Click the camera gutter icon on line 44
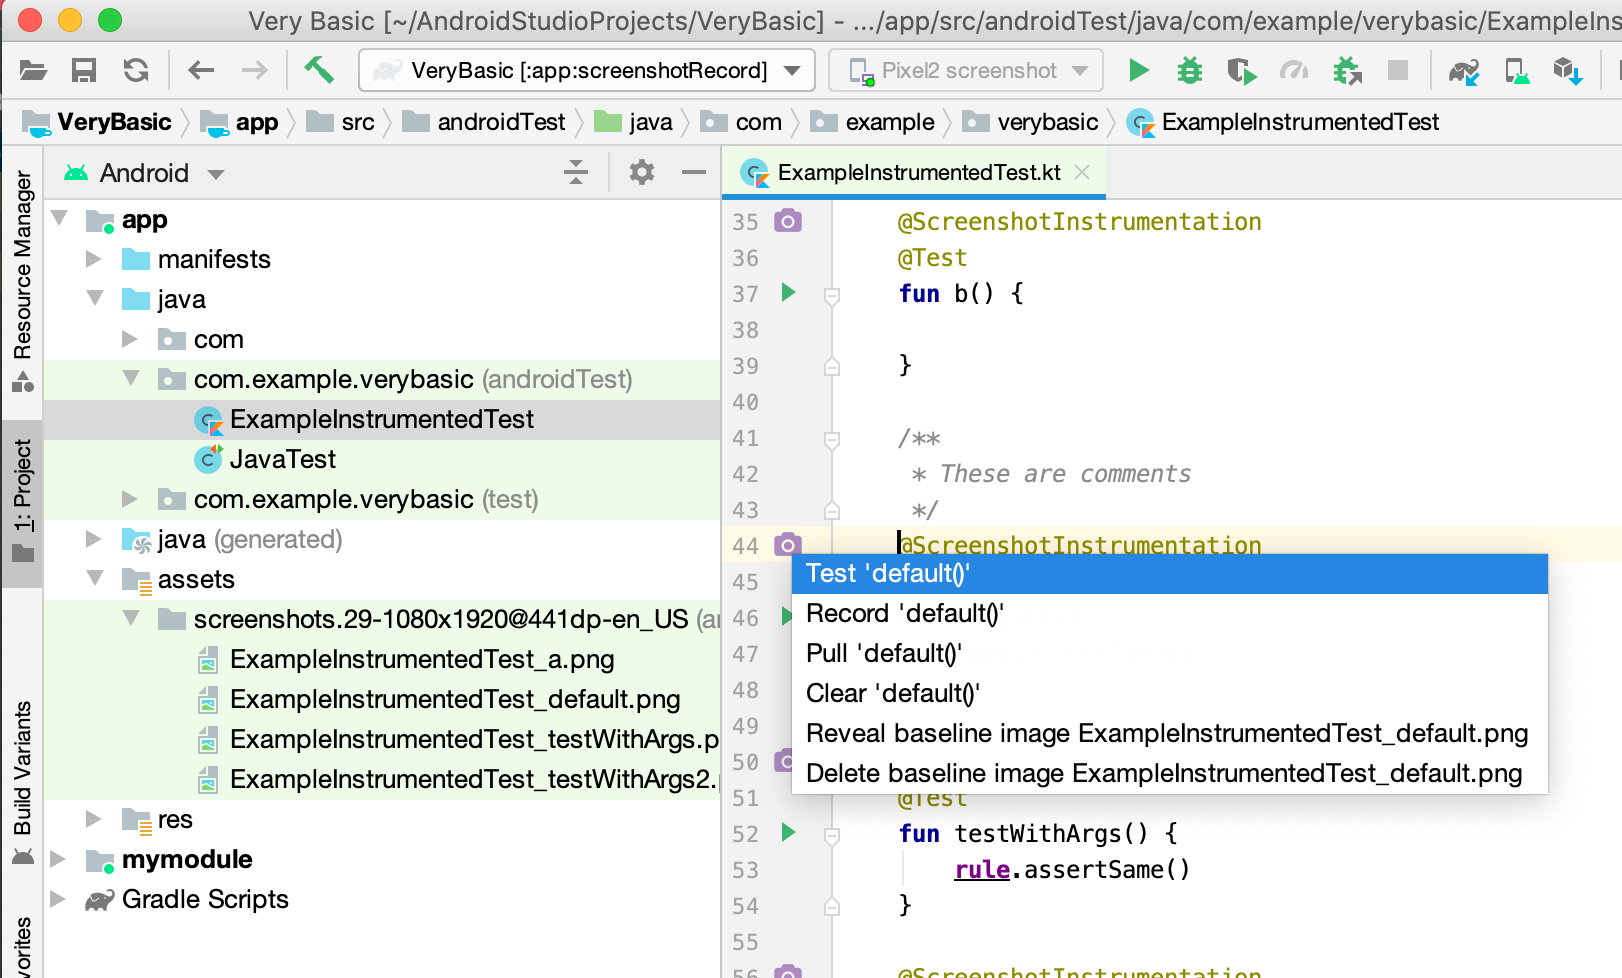Screen dimensions: 1622x978 point(788,544)
